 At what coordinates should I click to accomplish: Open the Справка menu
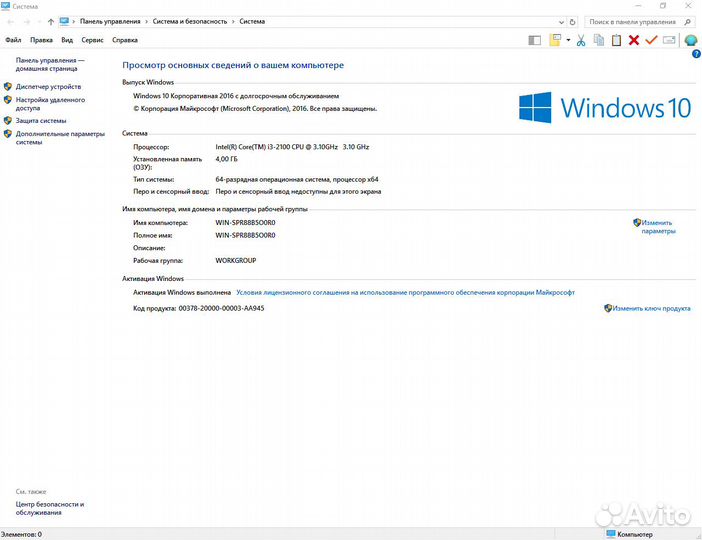124,40
